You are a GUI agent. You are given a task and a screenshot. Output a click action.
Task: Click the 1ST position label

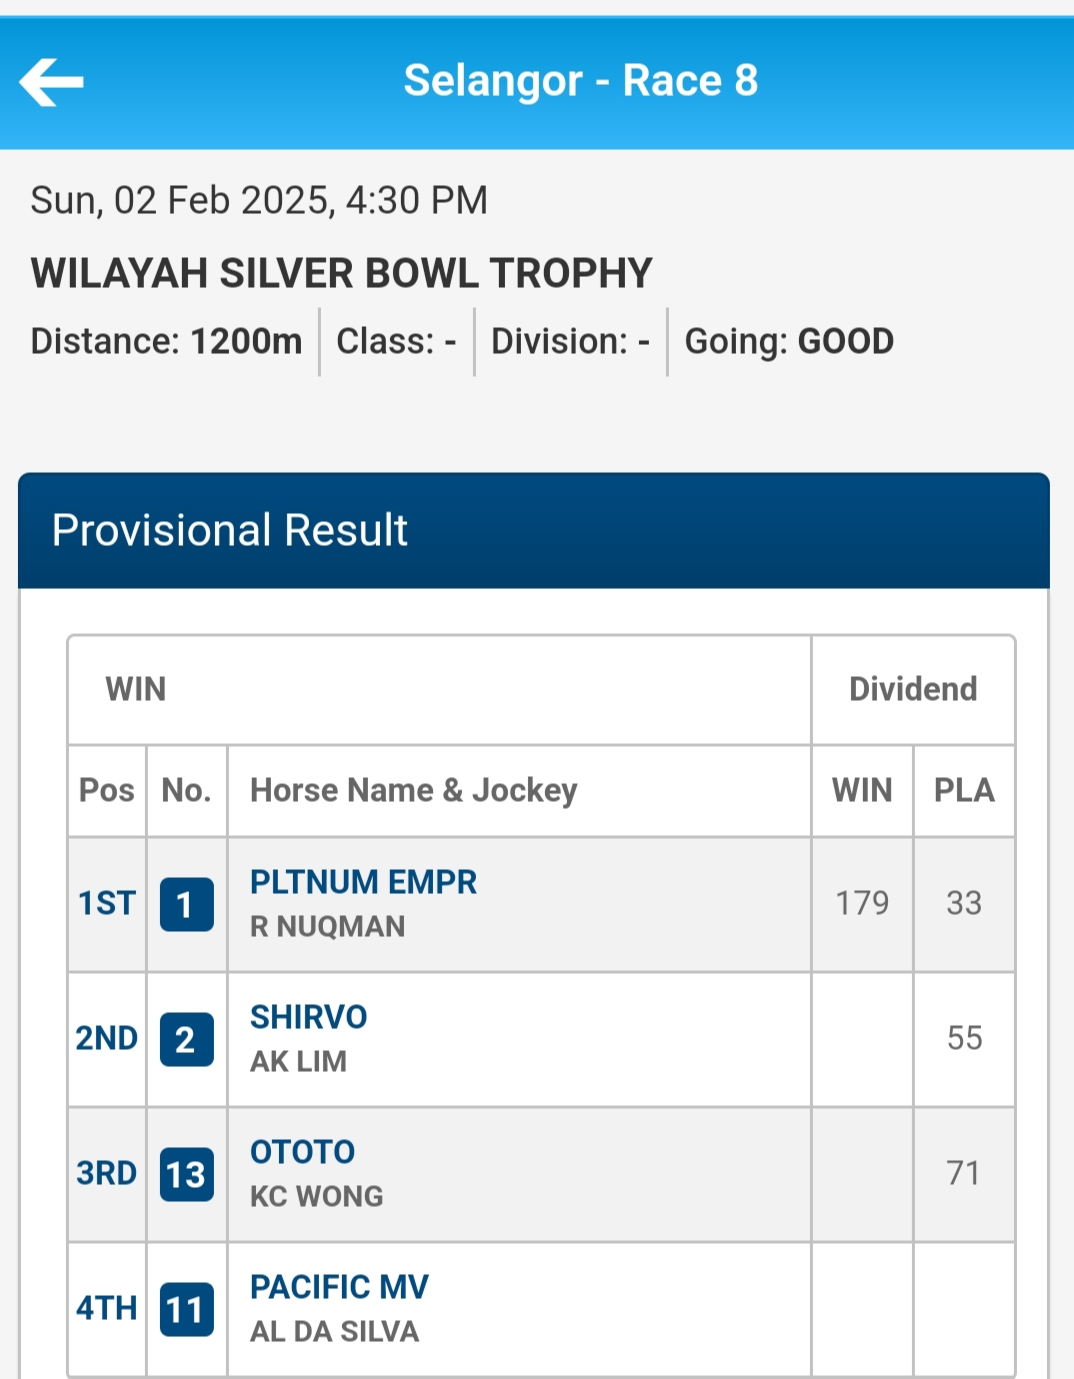coord(106,903)
